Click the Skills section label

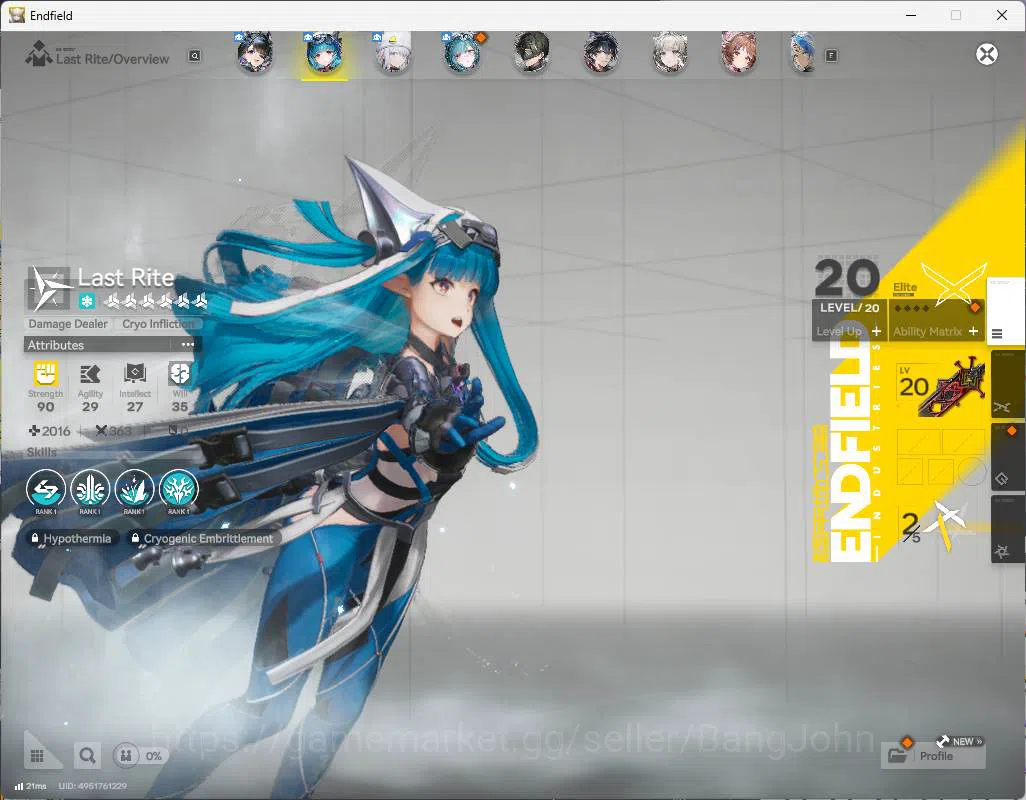pyautogui.click(x=41, y=452)
